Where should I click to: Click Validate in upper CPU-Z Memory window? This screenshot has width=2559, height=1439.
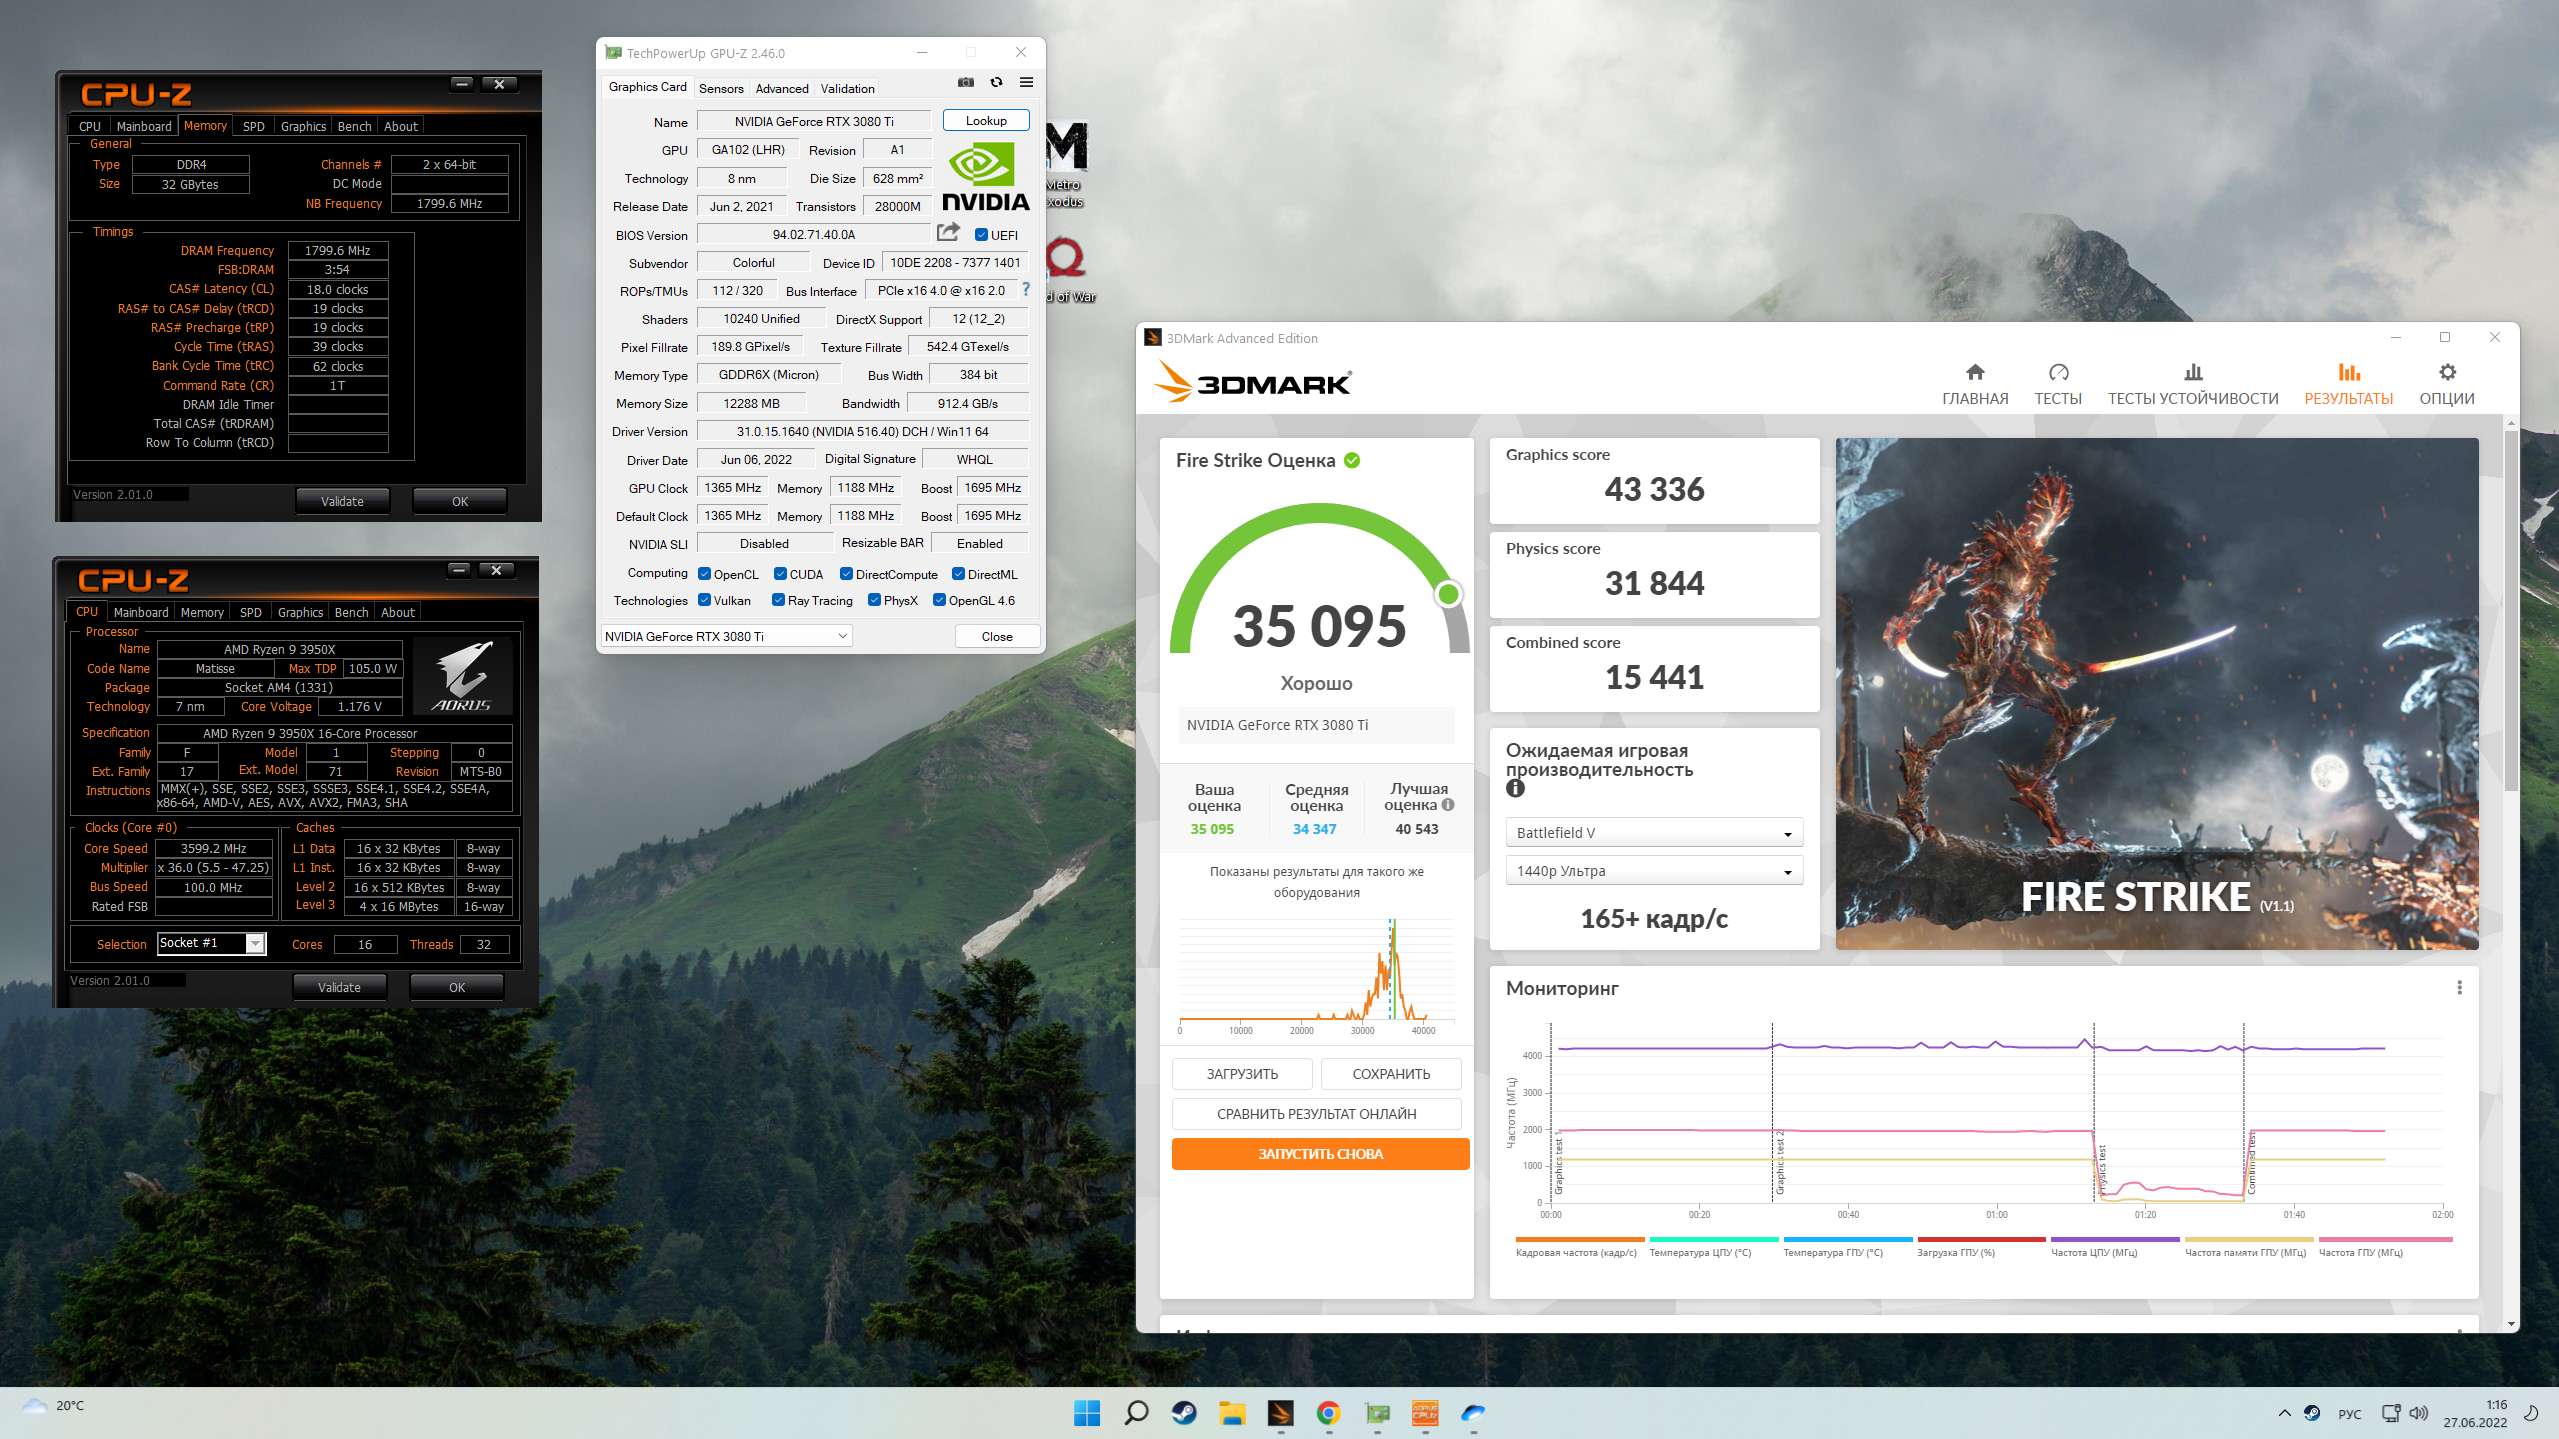(x=342, y=501)
